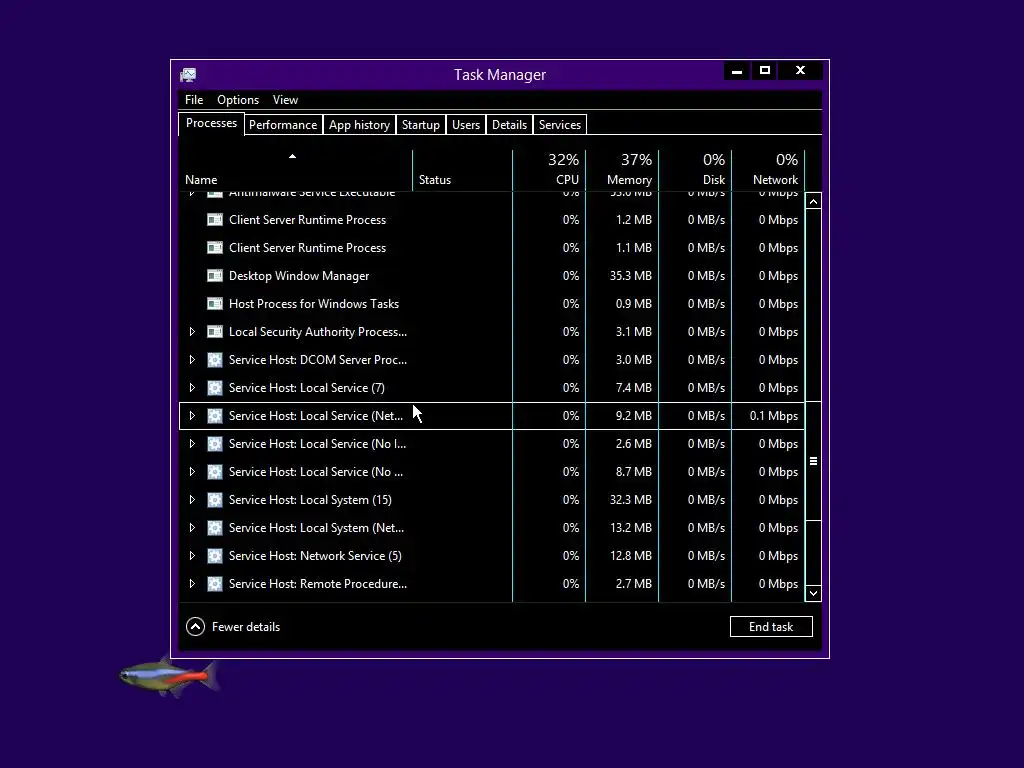Click the scrollbar up arrow
The height and width of the screenshot is (768, 1024).
click(x=813, y=202)
